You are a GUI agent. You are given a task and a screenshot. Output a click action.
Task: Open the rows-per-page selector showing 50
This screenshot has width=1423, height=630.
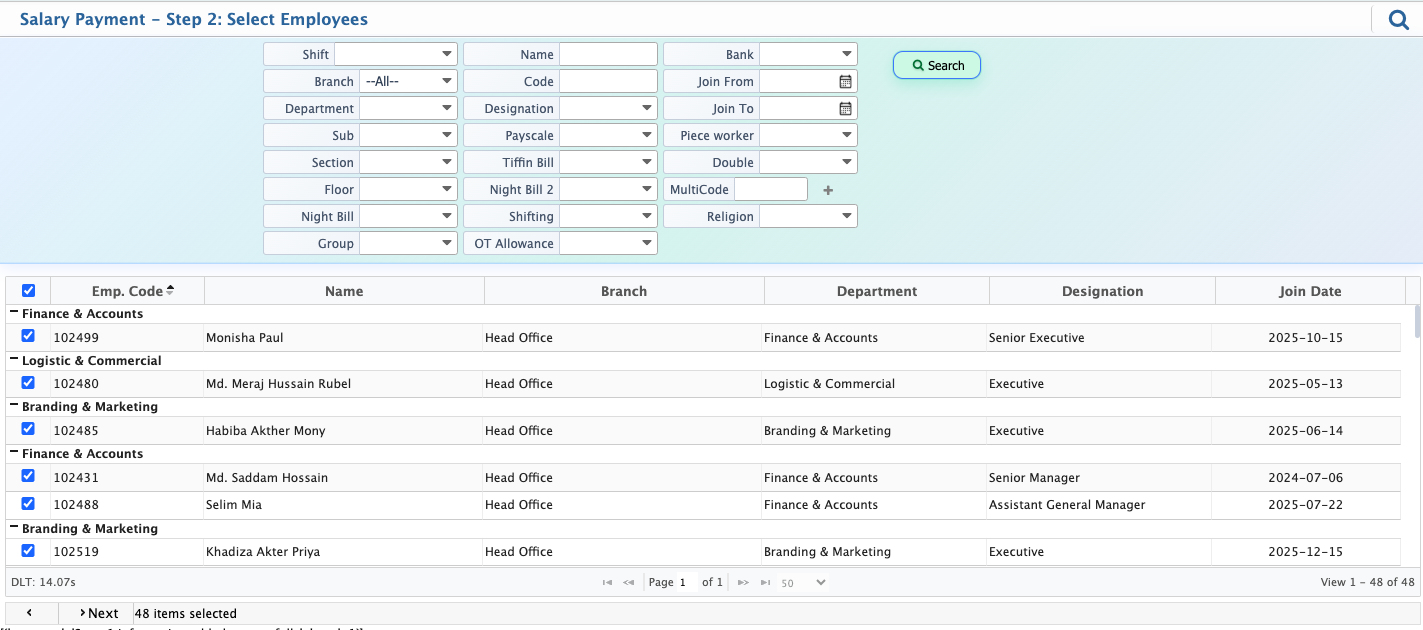click(x=804, y=582)
